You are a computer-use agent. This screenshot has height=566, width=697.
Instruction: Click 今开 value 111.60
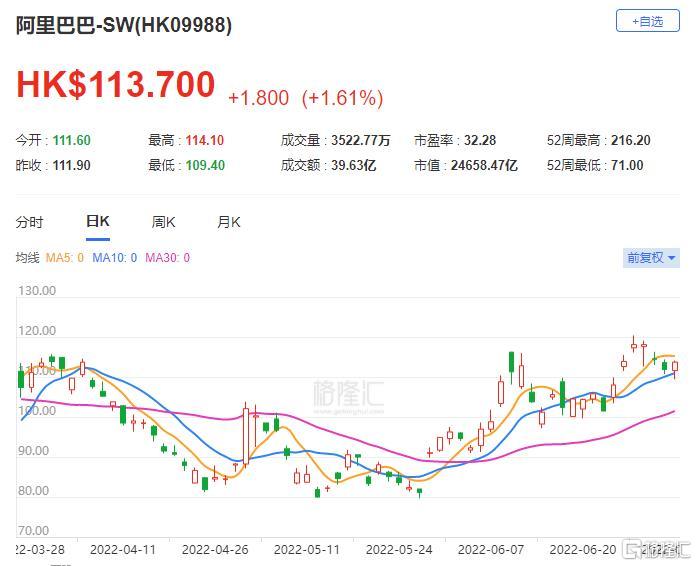point(72,140)
